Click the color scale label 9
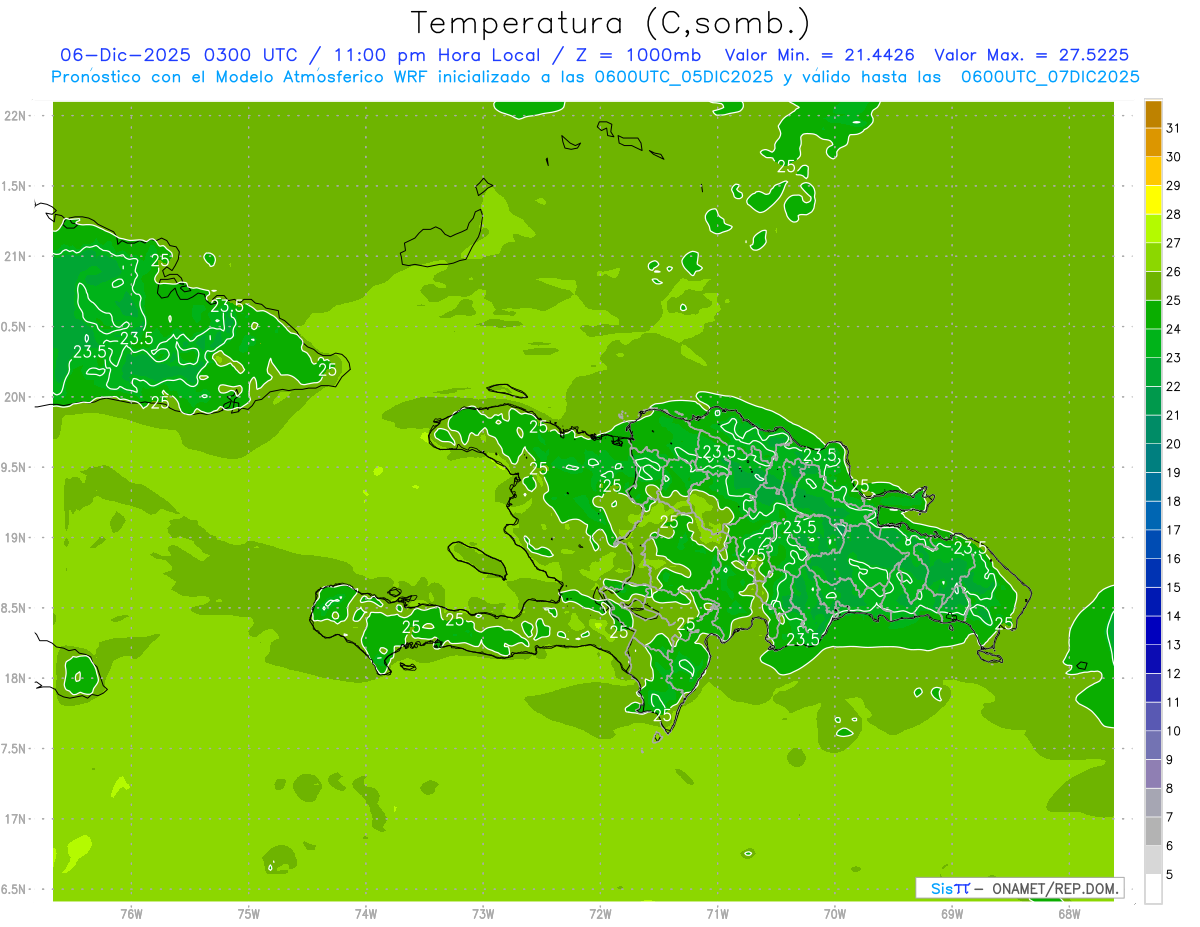Screen dimensions: 1200x927 coord(1170,760)
